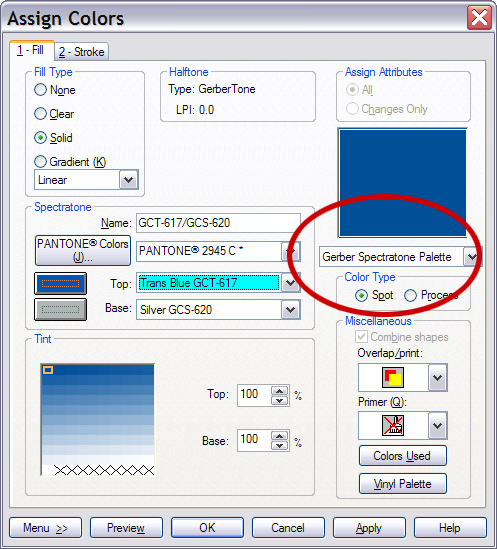Image resolution: width=497 pixels, height=549 pixels.
Task: Decrease Base tint percentage with down arrow
Action: [279, 445]
